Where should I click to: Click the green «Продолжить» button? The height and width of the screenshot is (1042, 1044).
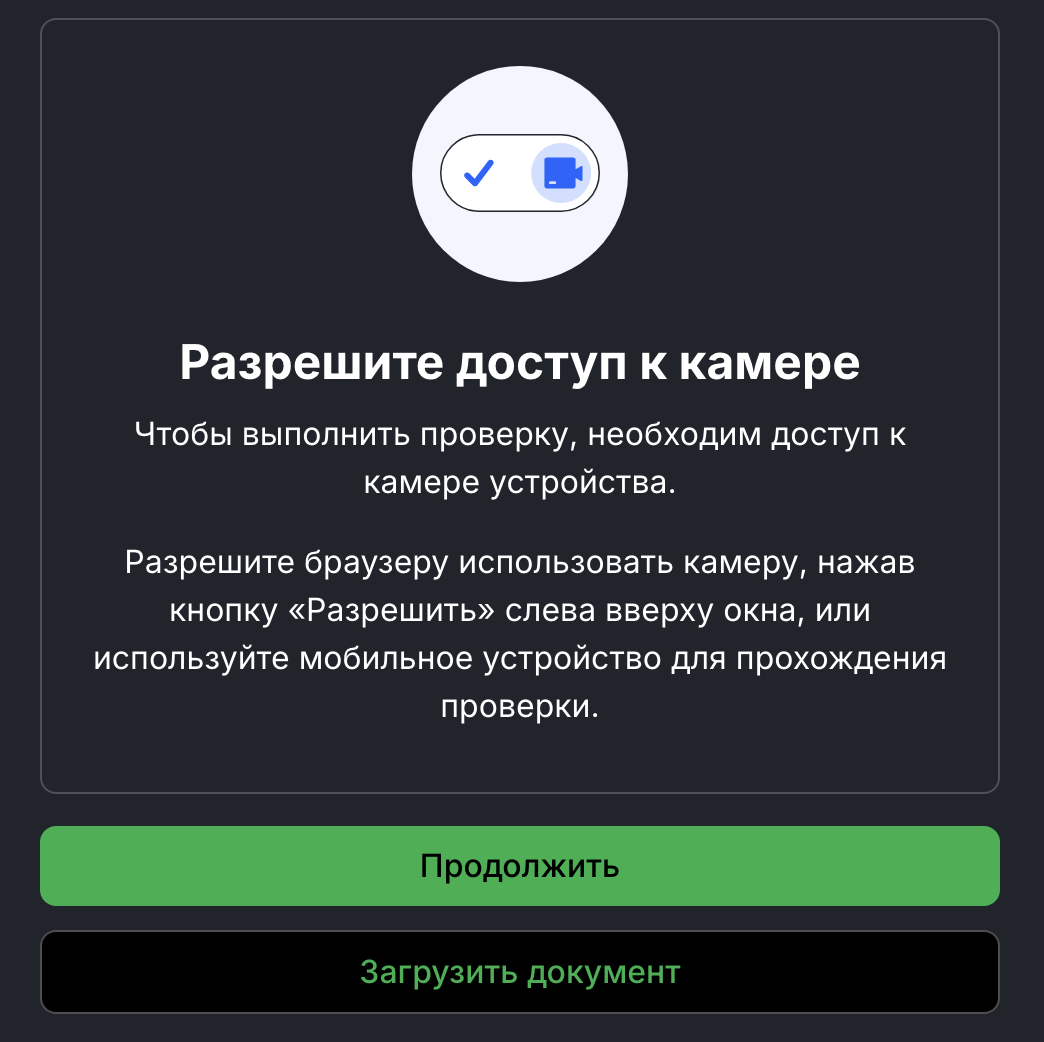[x=519, y=866]
